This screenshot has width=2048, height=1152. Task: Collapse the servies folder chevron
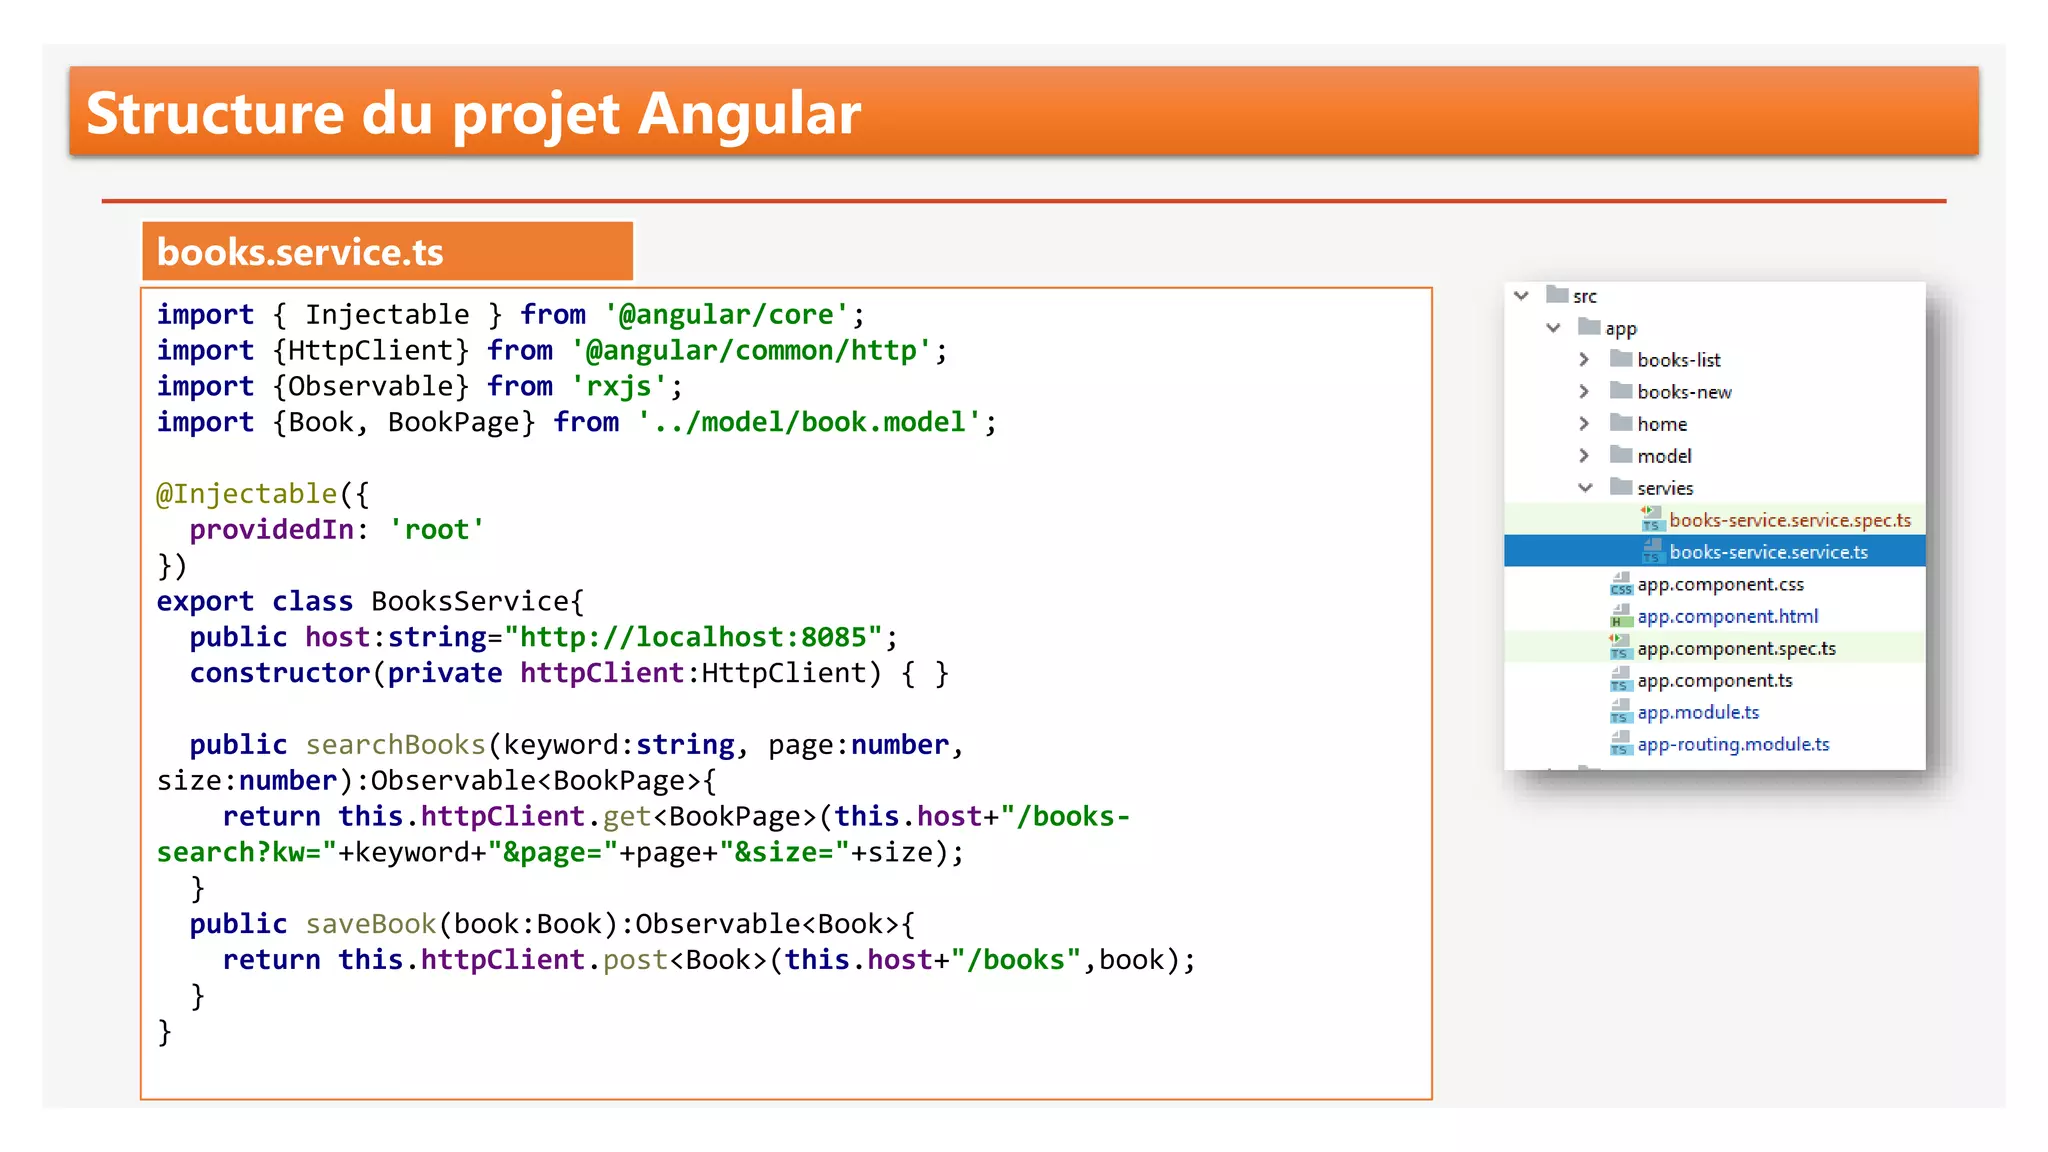[x=1585, y=488]
